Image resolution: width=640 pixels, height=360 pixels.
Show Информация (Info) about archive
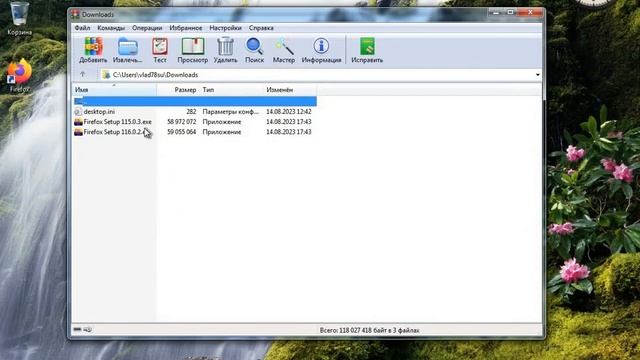pyautogui.click(x=321, y=50)
